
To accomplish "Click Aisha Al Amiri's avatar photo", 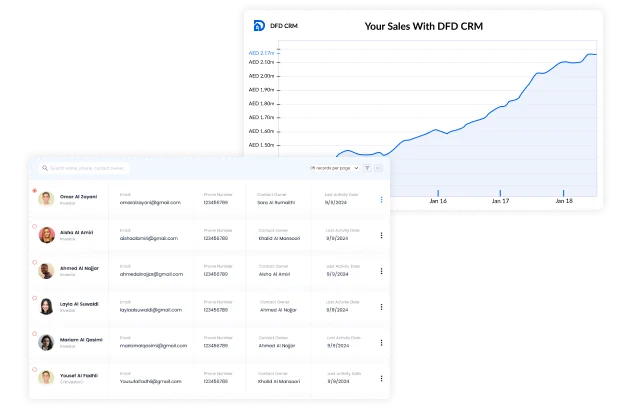I will pyautogui.click(x=46, y=235).
